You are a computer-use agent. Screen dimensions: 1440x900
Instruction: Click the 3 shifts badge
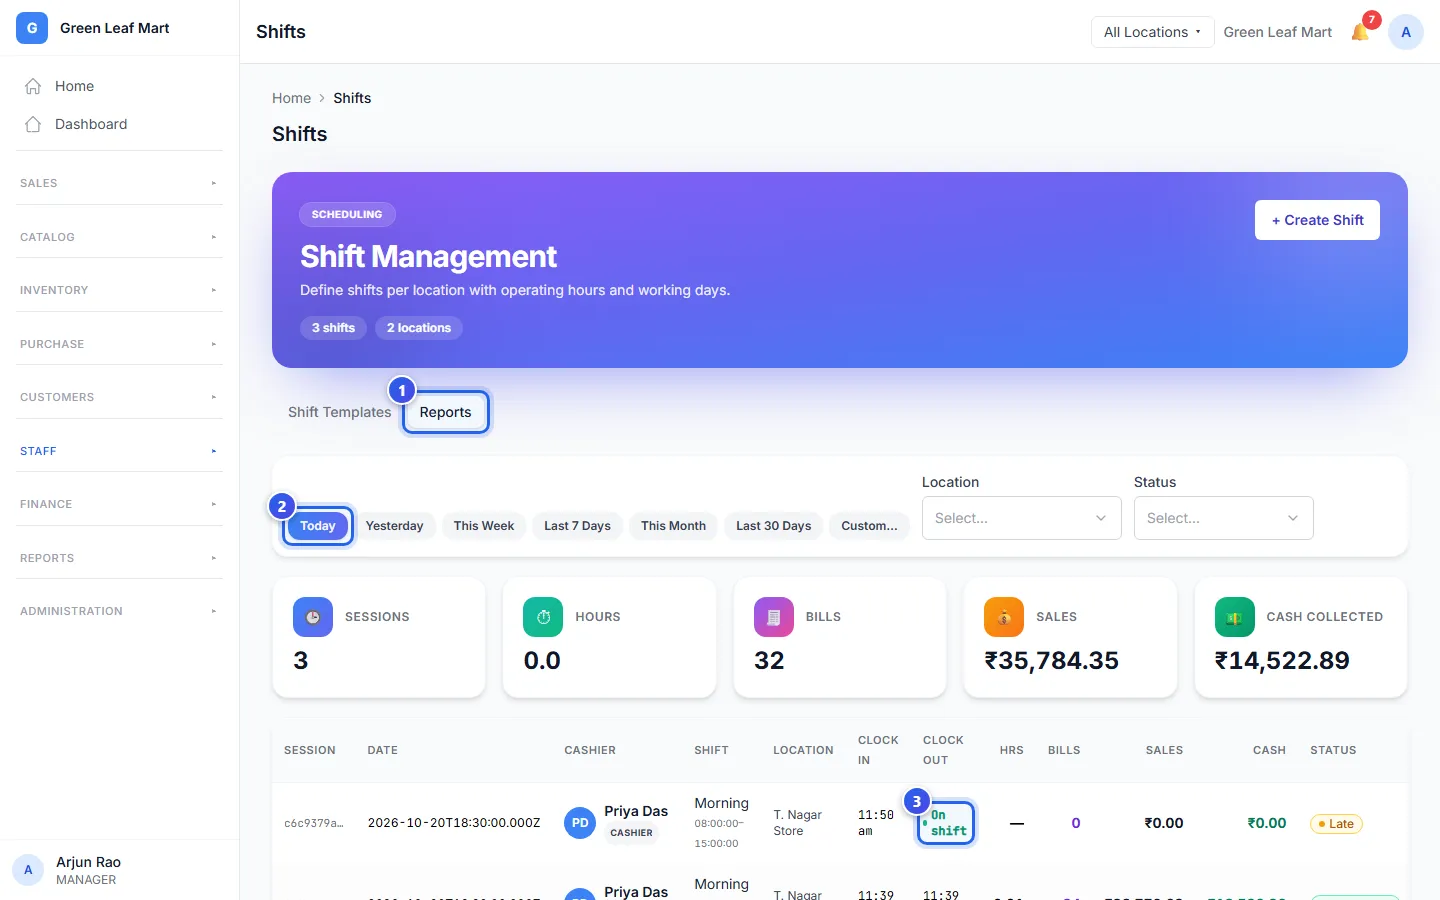[x=333, y=328]
